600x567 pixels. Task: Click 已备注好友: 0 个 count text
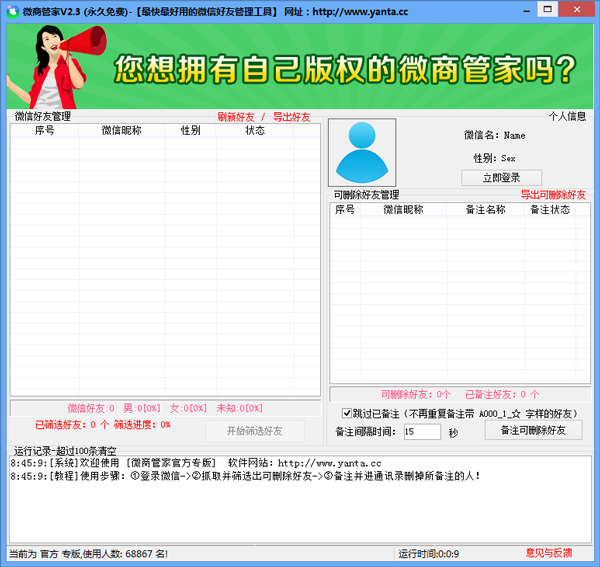pos(502,394)
